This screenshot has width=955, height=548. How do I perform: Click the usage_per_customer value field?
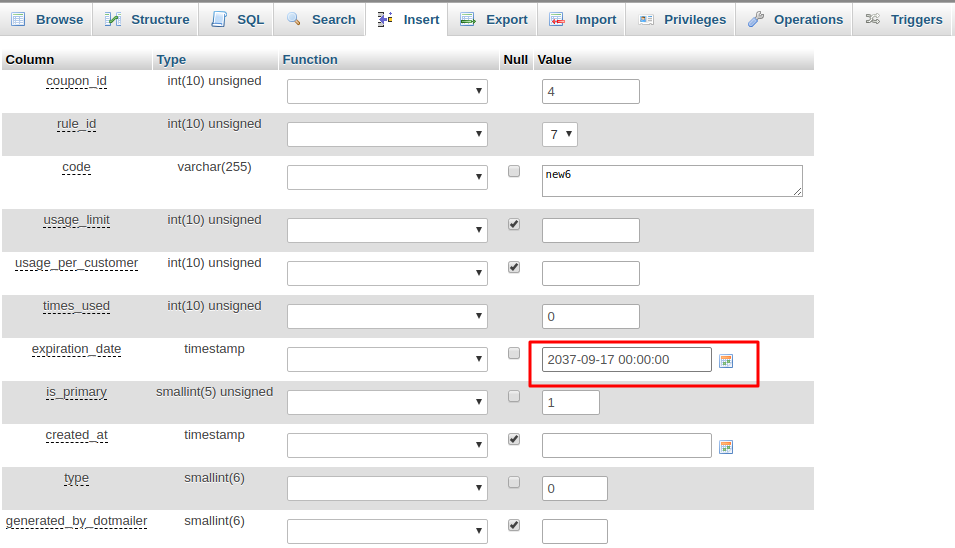591,273
